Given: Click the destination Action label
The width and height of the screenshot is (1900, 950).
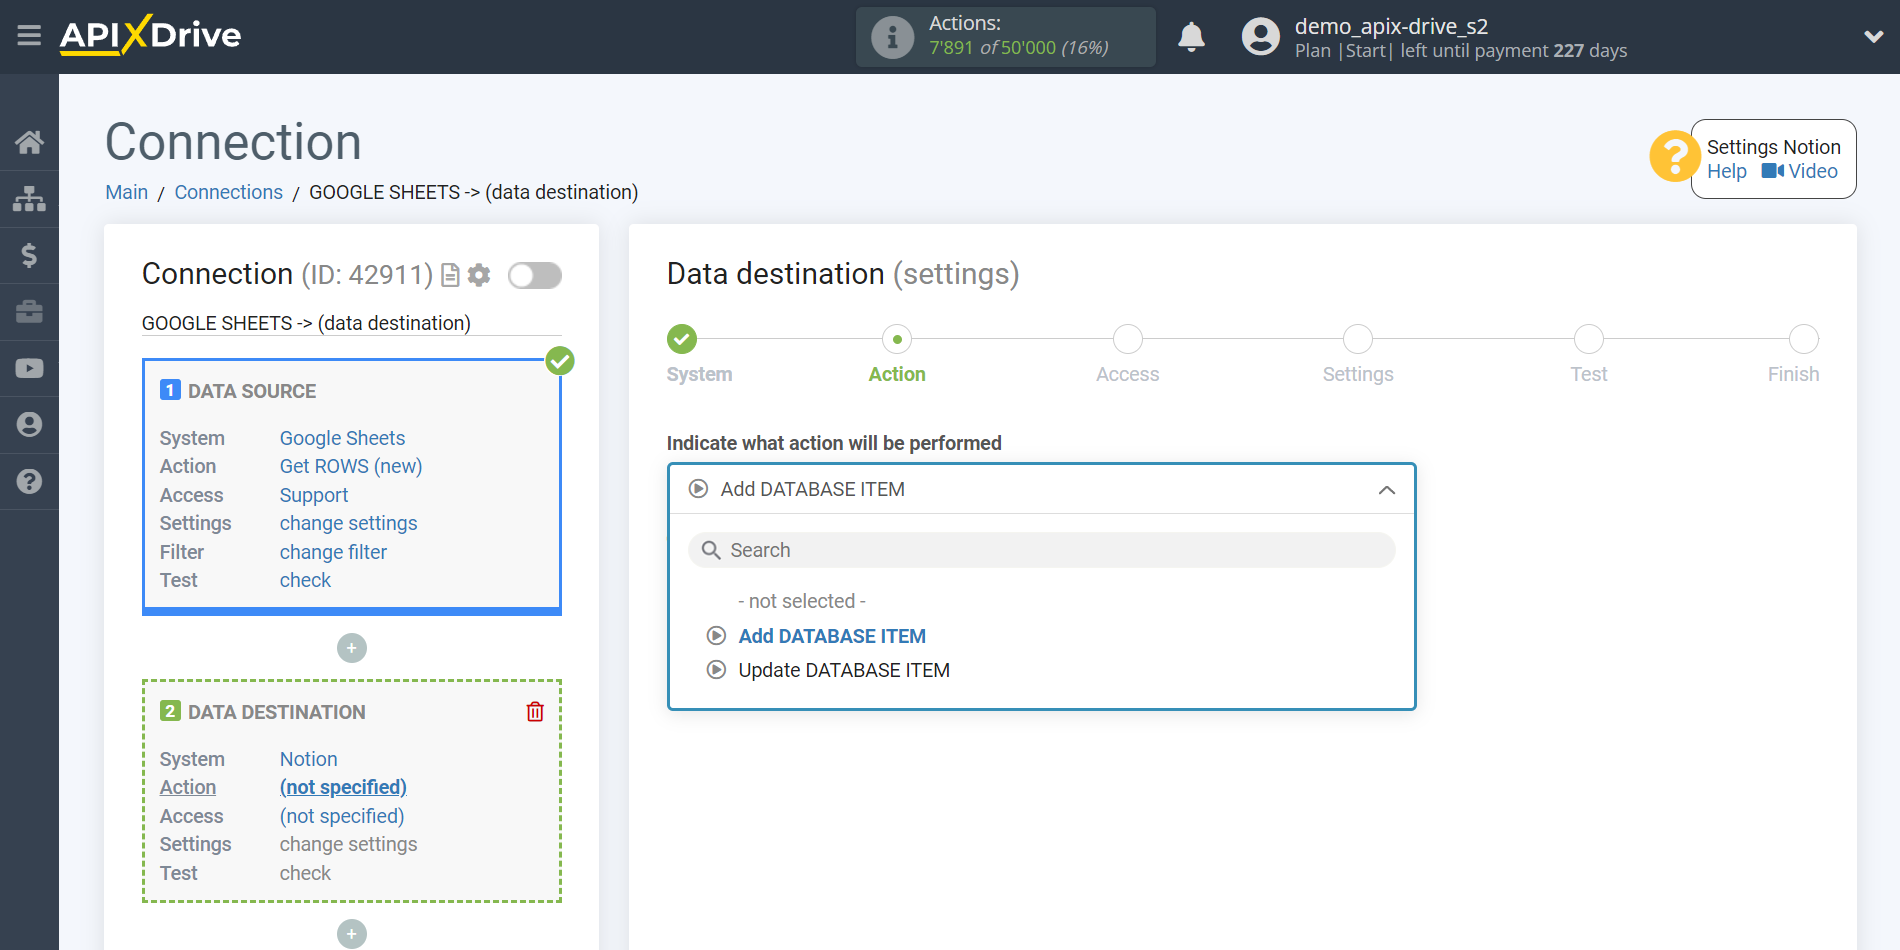Looking at the screenshot, I should (x=188, y=787).
